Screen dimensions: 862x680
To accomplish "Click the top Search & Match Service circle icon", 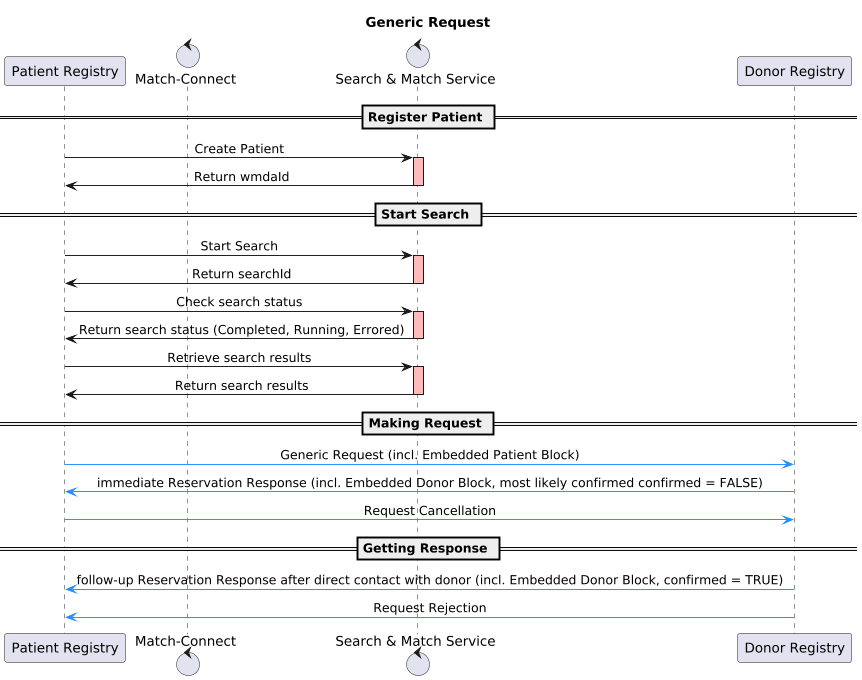I will pos(417,54).
